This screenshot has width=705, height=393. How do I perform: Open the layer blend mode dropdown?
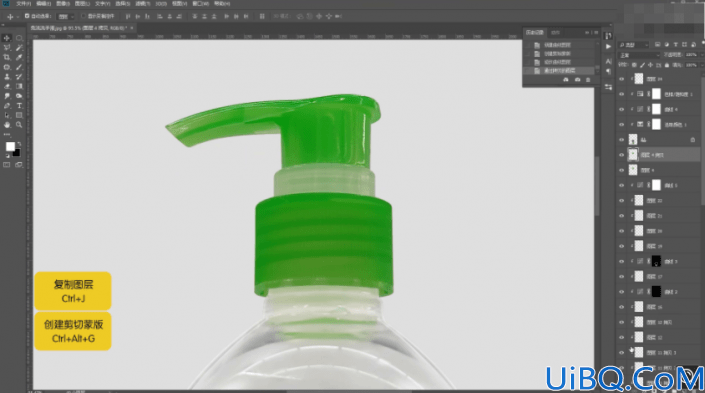click(639, 55)
